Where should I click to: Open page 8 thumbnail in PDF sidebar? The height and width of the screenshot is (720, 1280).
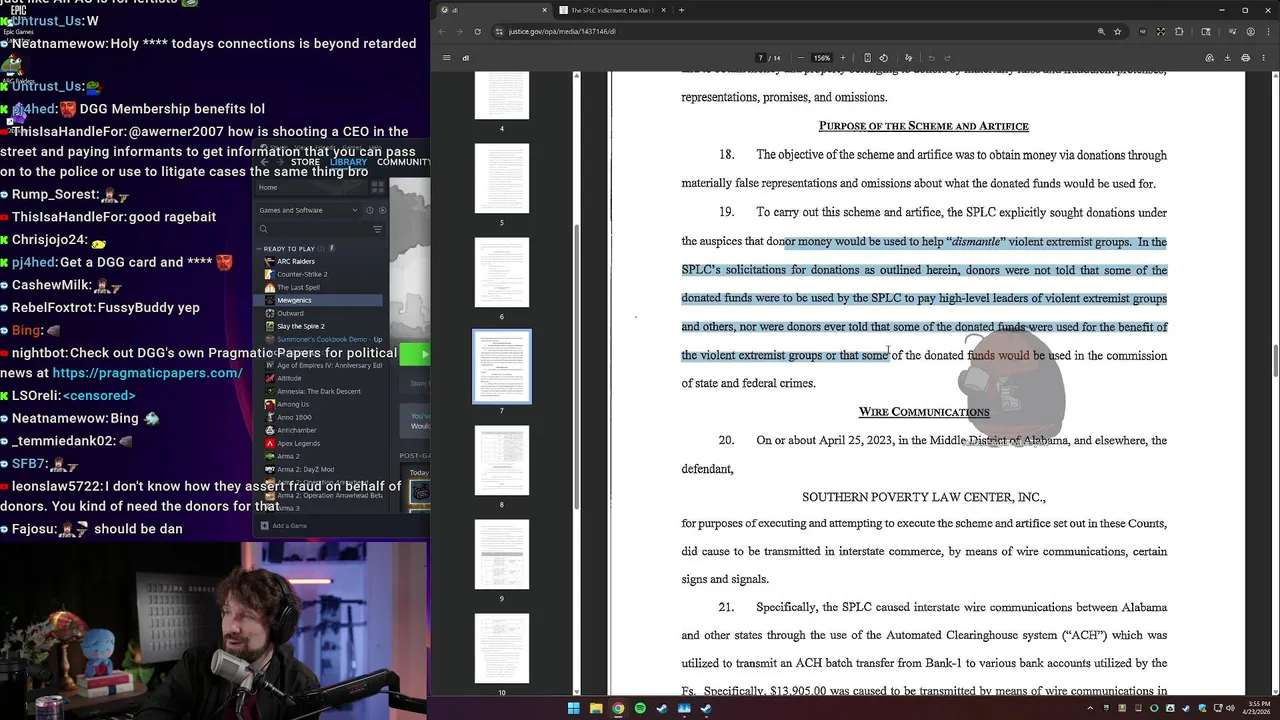[x=502, y=461]
